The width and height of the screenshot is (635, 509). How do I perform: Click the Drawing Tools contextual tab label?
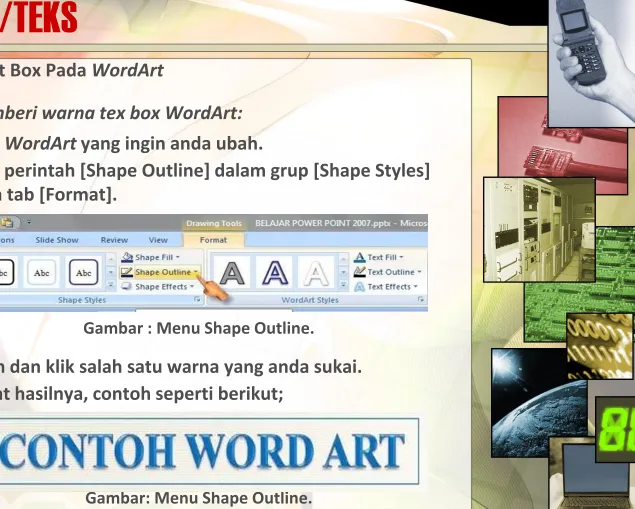[x=214, y=224]
